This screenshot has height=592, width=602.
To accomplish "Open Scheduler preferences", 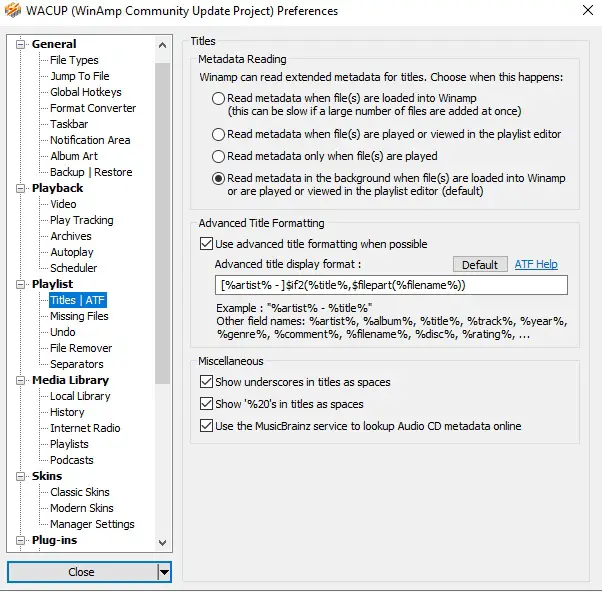I will tap(74, 268).
